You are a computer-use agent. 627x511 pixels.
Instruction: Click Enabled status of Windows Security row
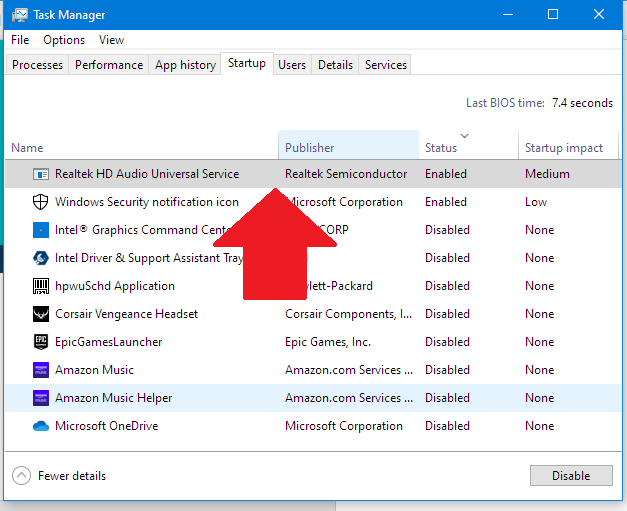[446, 202]
